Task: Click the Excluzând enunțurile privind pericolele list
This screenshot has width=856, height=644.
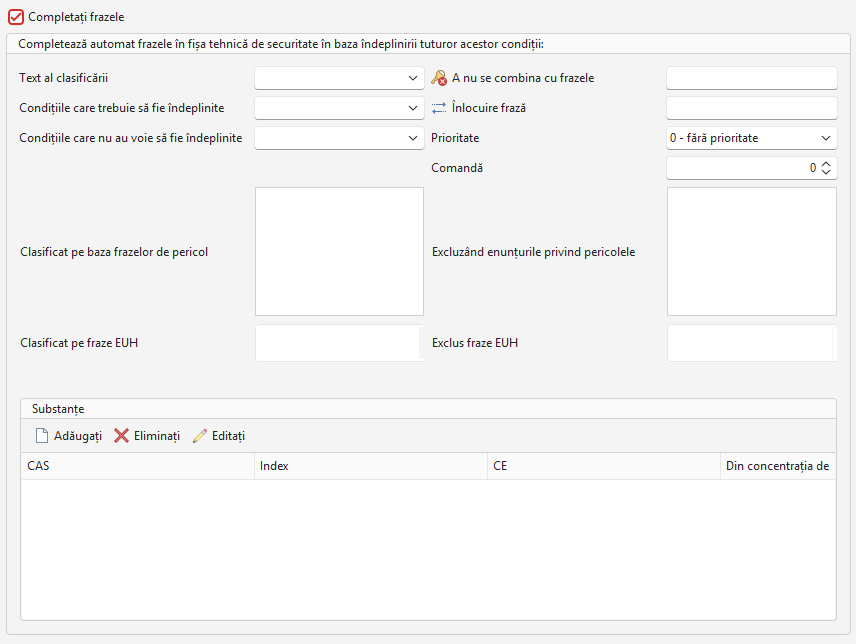Action: pyautogui.click(x=751, y=252)
